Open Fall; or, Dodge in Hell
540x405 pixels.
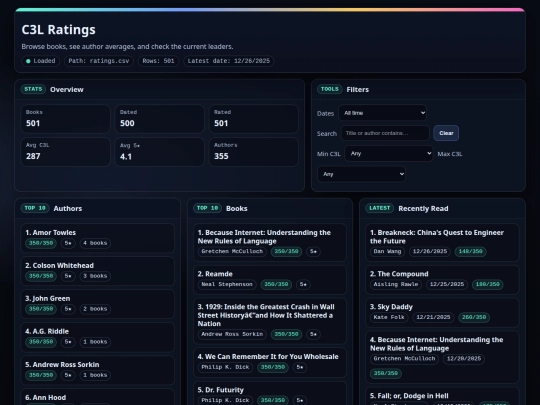442,396
